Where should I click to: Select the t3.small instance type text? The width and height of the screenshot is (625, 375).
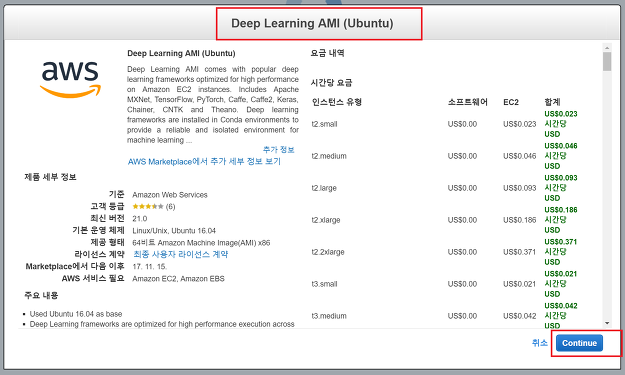click(x=324, y=284)
